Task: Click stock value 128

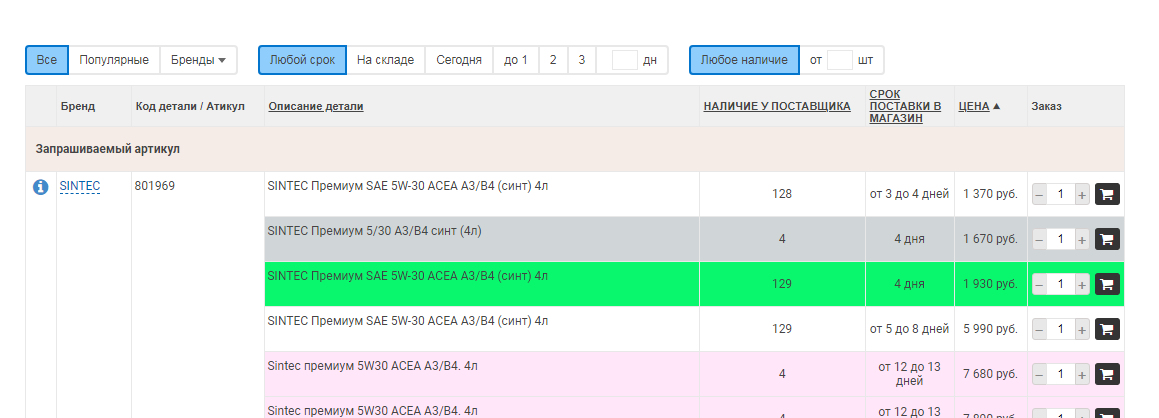Action: click(x=781, y=194)
